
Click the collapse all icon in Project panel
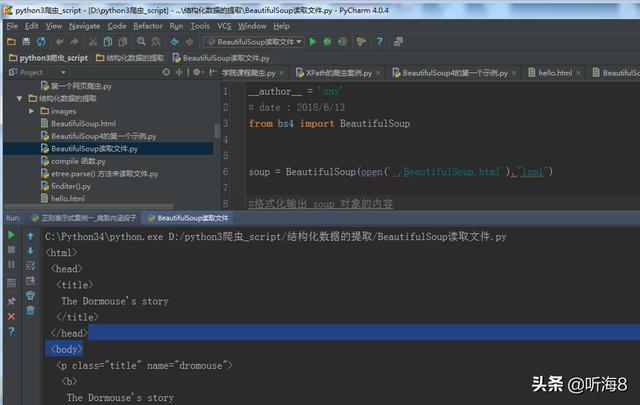pos(179,72)
